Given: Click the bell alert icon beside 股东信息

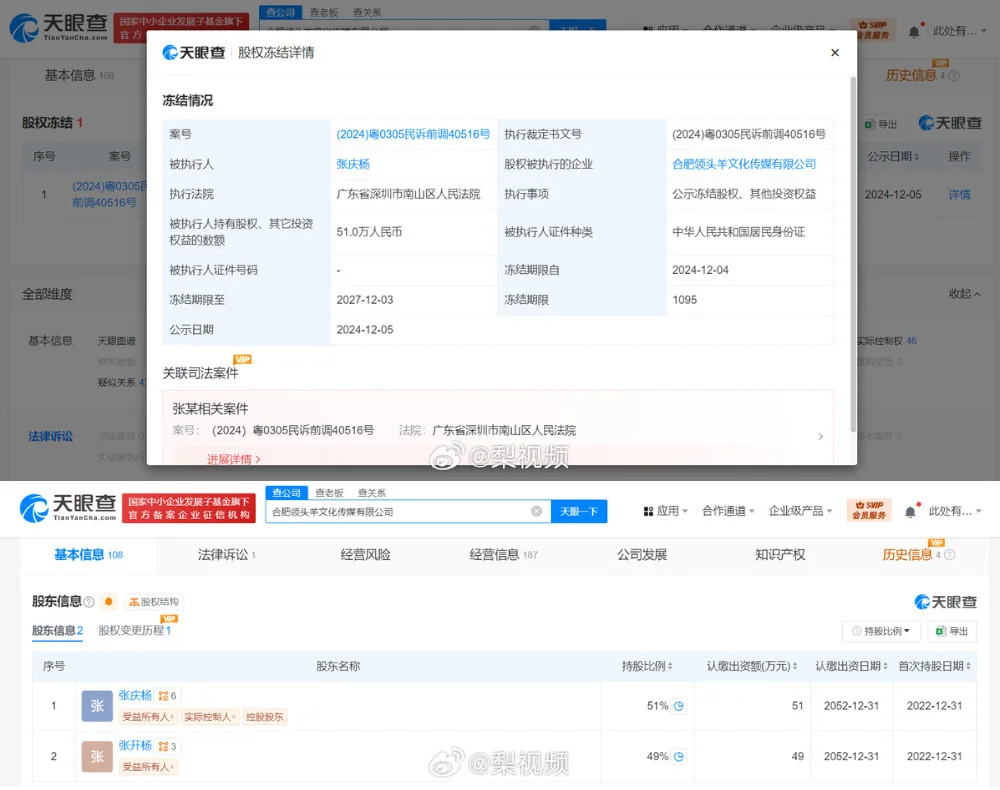Looking at the screenshot, I should point(109,602).
